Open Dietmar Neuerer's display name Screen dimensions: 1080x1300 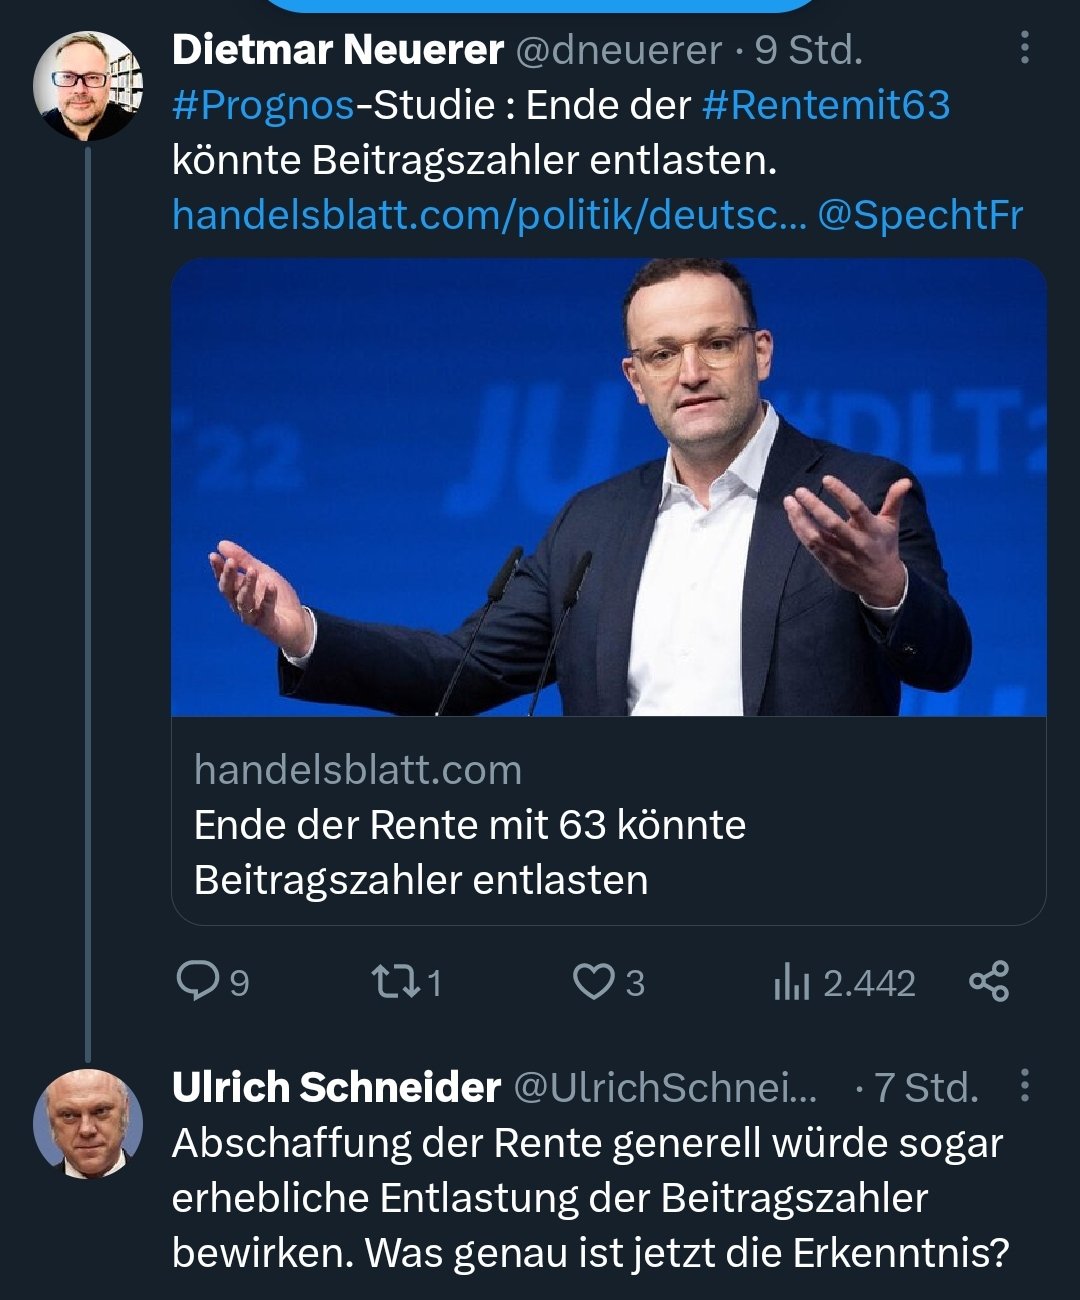coord(337,50)
